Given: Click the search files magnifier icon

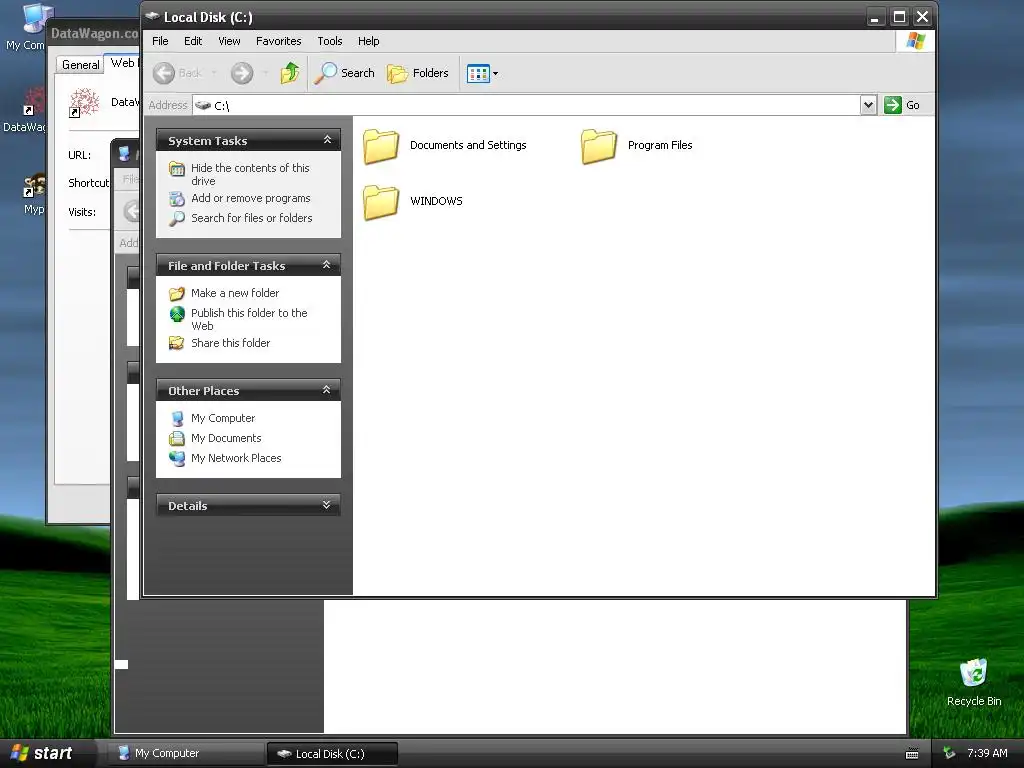Looking at the screenshot, I should pos(177,219).
